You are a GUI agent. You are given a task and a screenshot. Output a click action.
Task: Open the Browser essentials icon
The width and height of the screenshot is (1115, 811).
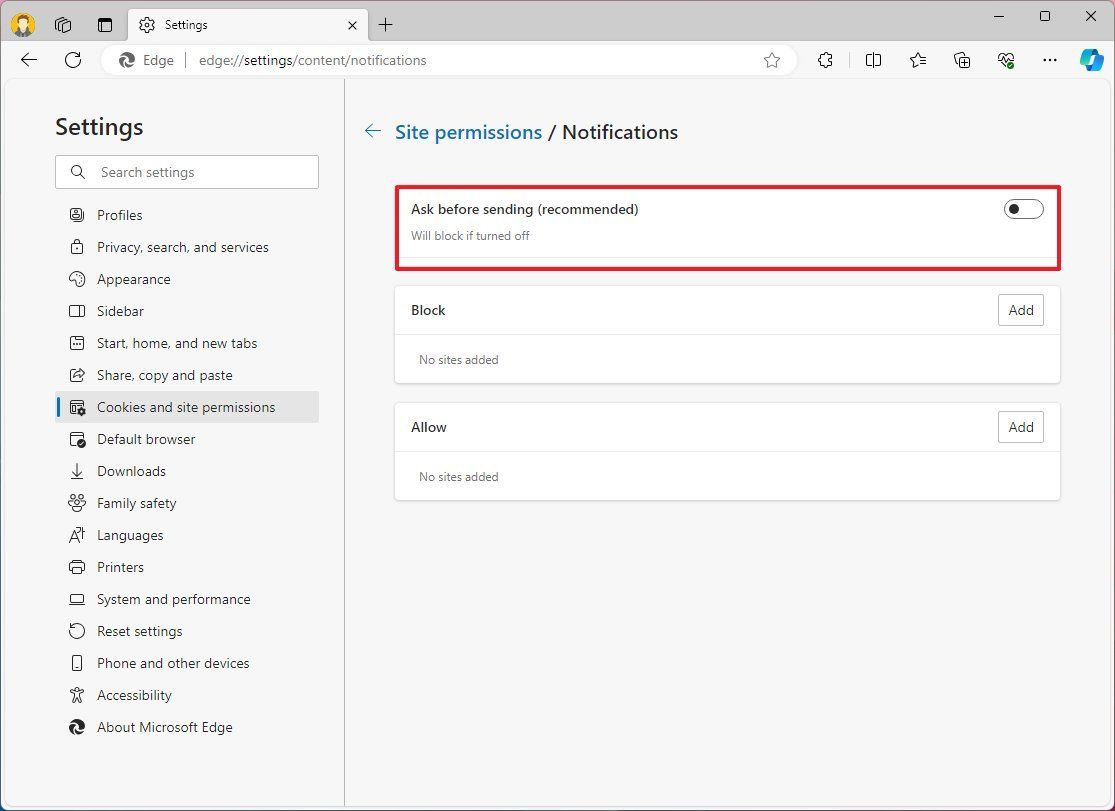[1006, 60]
